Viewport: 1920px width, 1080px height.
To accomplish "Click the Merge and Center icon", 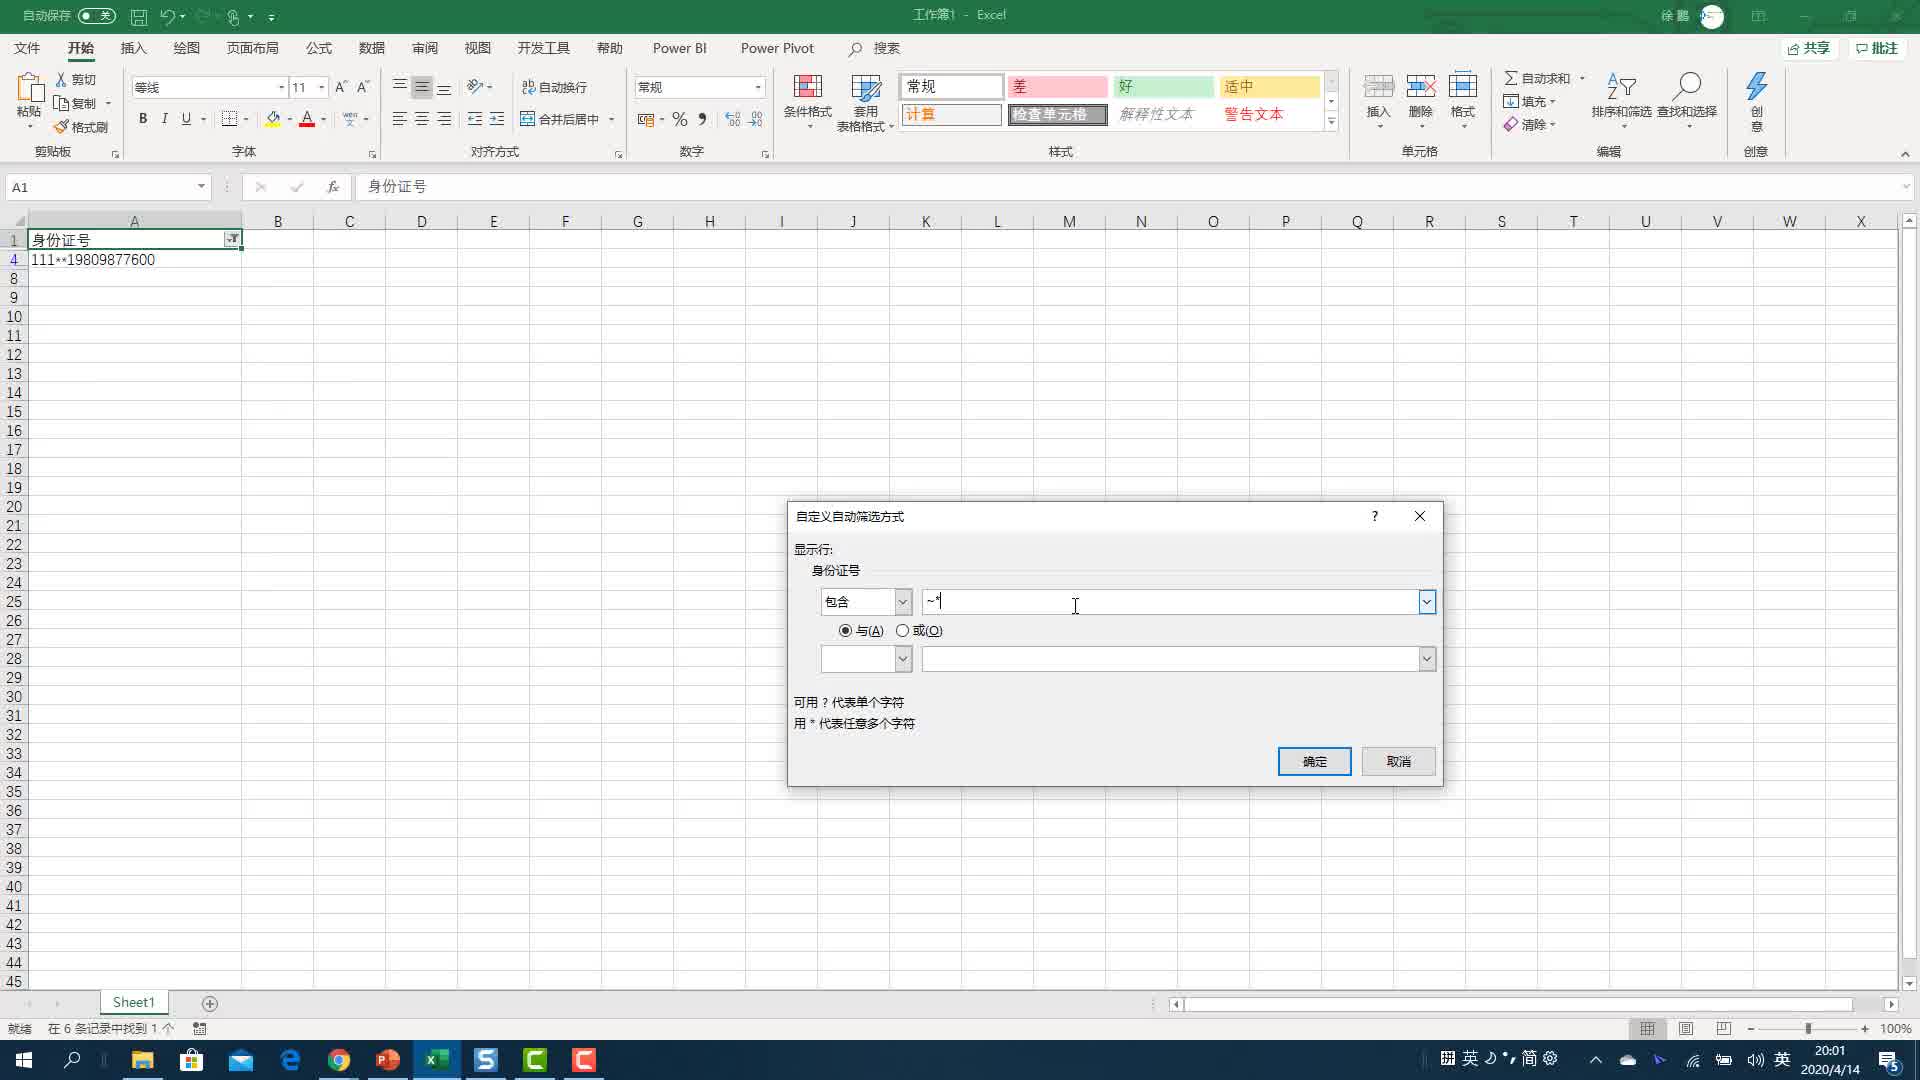I will click(x=528, y=119).
